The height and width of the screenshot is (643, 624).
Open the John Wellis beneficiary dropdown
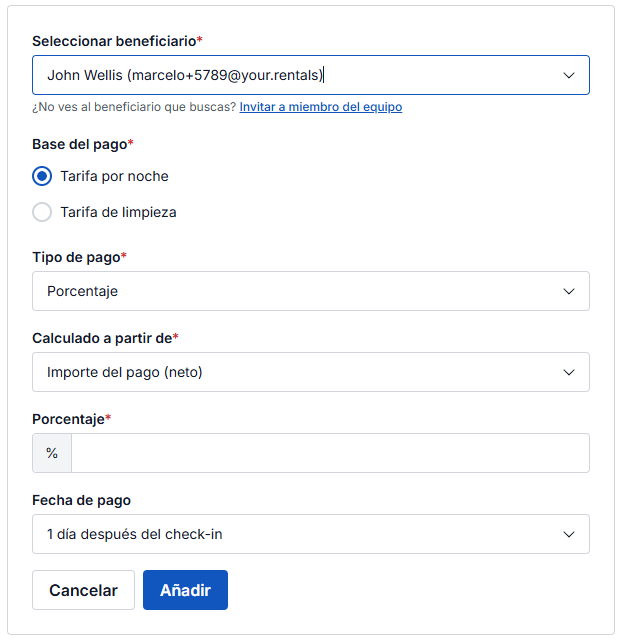tap(300, 75)
